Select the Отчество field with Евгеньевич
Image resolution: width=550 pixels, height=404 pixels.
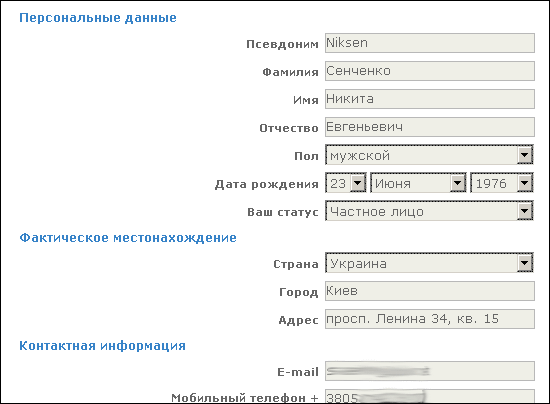click(x=430, y=127)
